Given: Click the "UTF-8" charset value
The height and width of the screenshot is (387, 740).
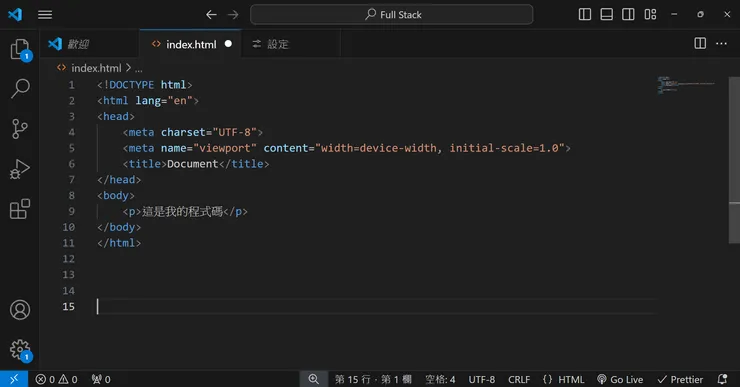Looking at the screenshot, I should [235, 132].
